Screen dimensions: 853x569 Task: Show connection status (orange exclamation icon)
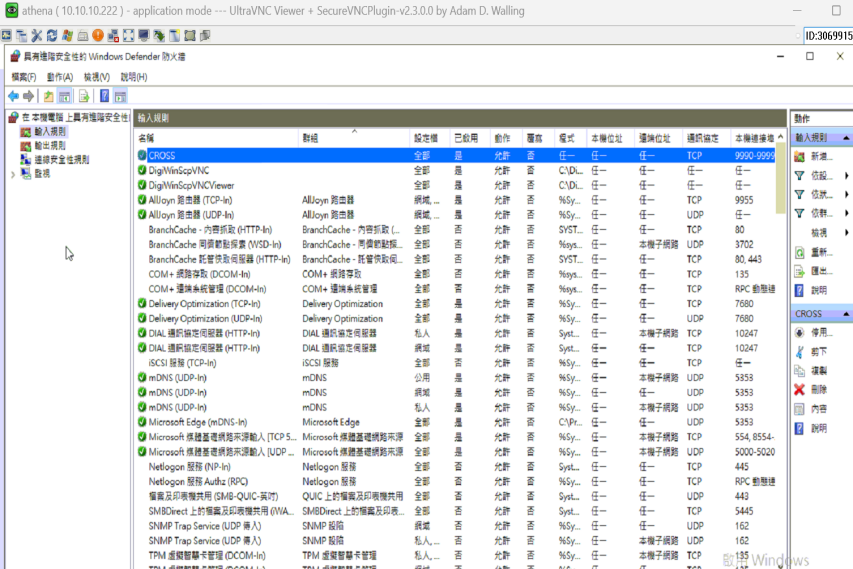[x=98, y=36]
